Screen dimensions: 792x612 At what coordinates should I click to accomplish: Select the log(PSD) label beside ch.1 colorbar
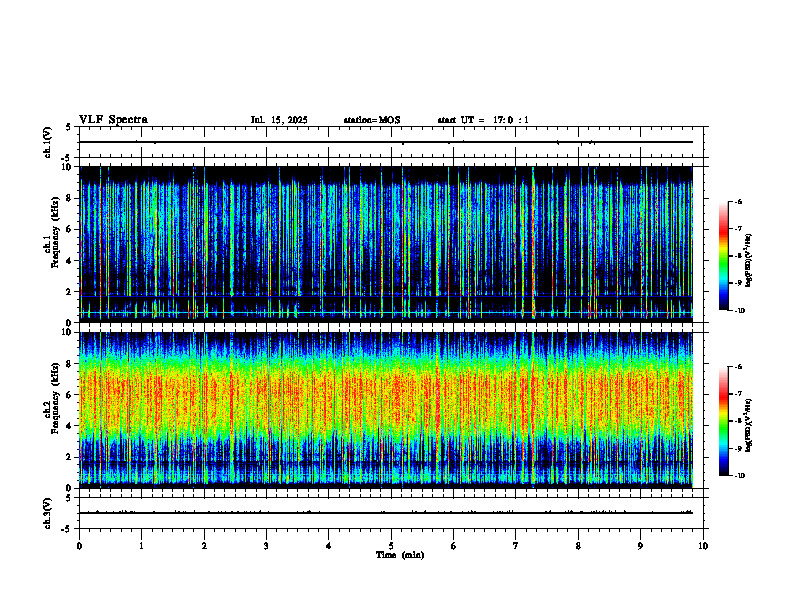click(x=749, y=260)
